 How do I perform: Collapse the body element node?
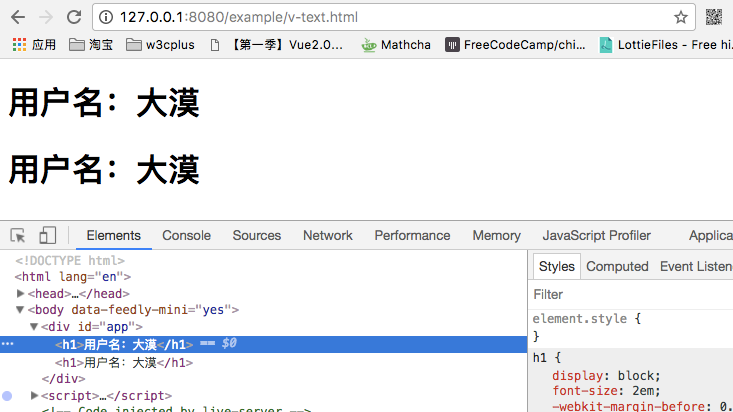(20, 310)
